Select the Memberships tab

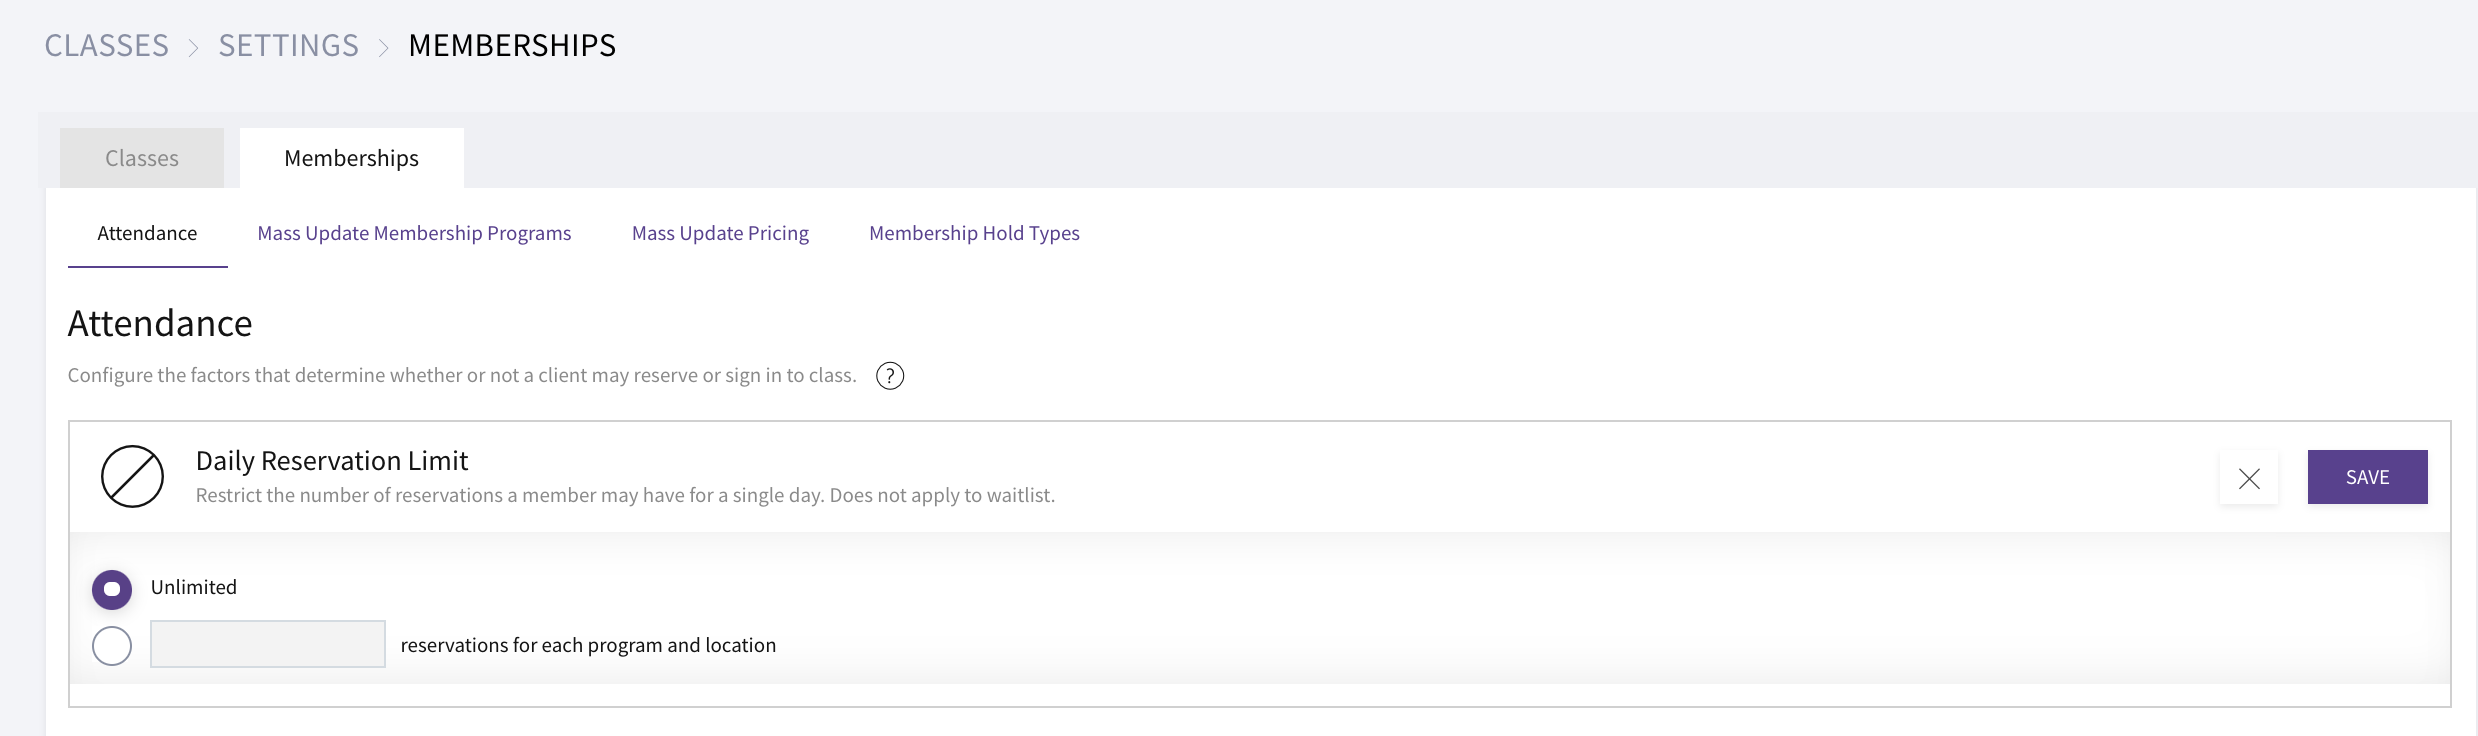click(352, 158)
